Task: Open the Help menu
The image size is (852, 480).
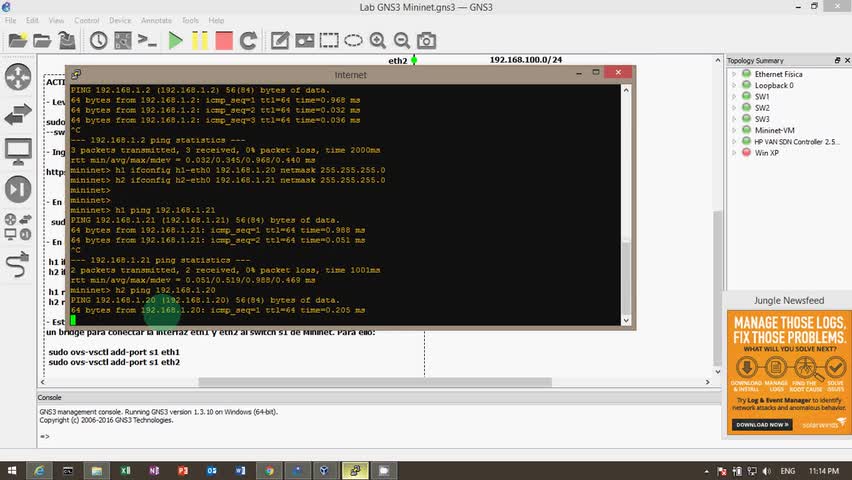Action: [216, 20]
